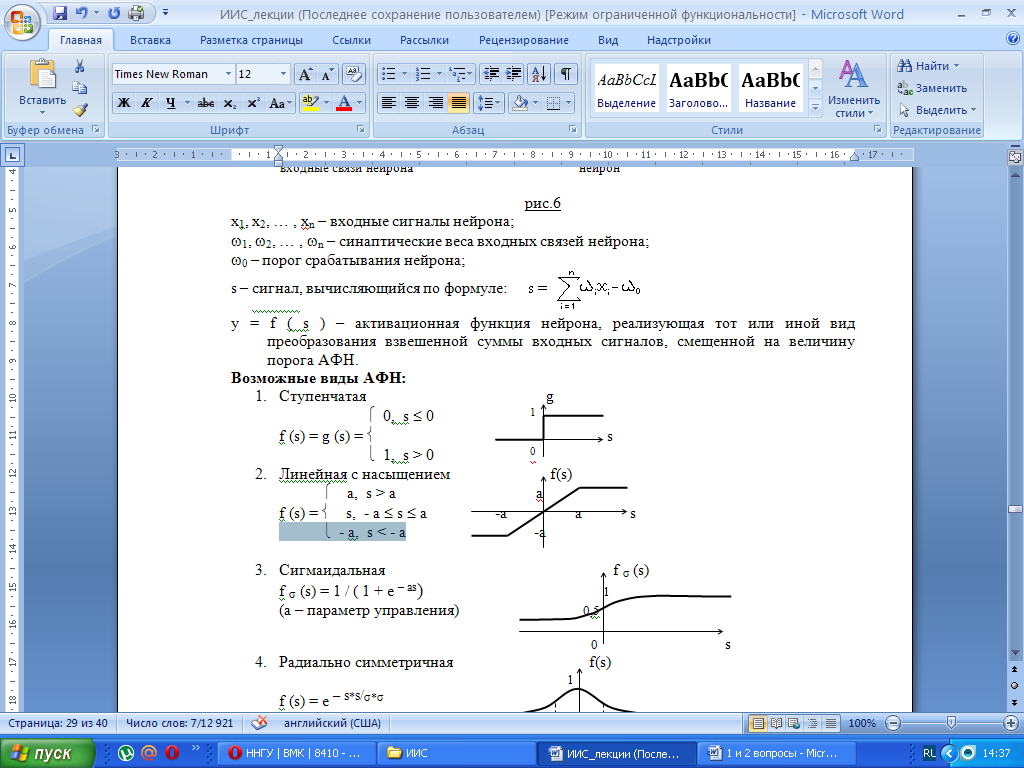Cut selection with the scissors icon

tap(80, 66)
